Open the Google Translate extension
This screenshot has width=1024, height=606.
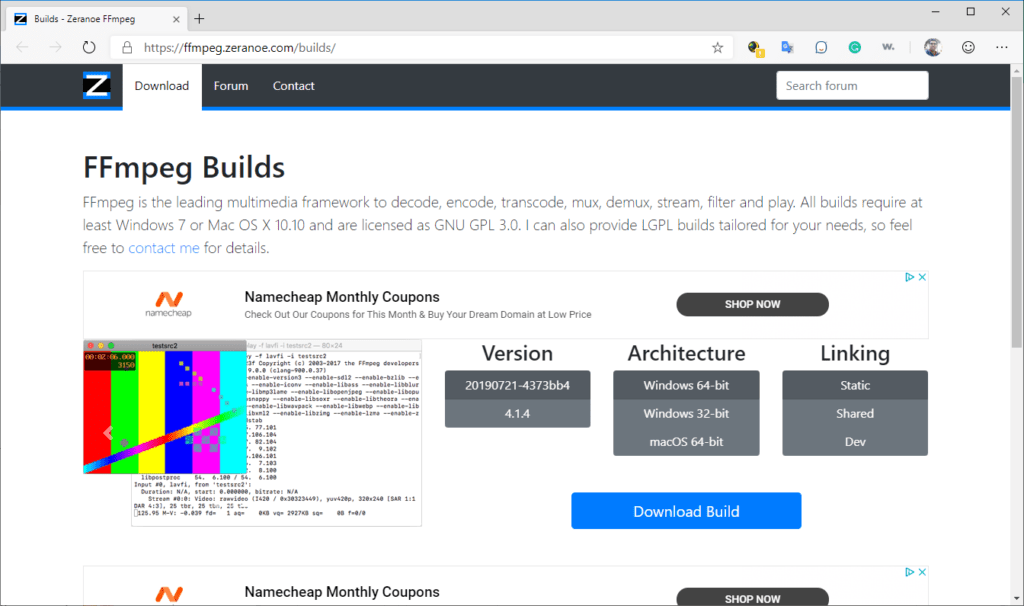(x=787, y=47)
